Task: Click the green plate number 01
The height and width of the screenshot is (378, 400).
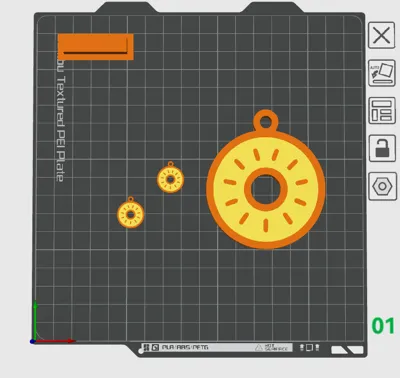Action: tap(383, 326)
